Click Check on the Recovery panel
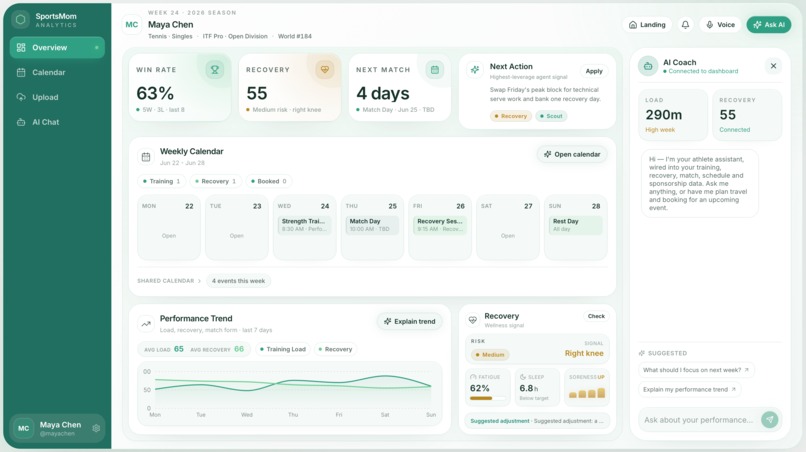Image resolution: width=806 pixels, height=452 pixels. pyautogui.click(x=596, y=316)
